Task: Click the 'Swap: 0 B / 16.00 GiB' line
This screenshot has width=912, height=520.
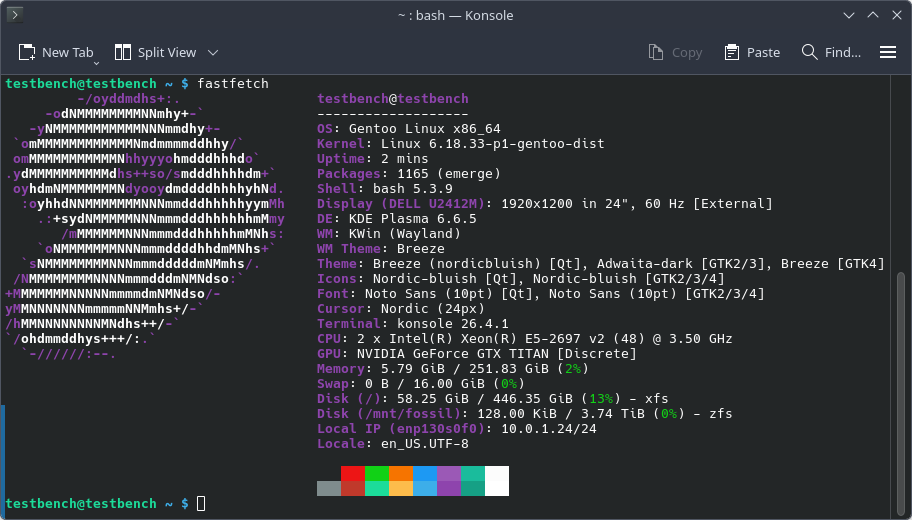Action: [x=421, y=384]
